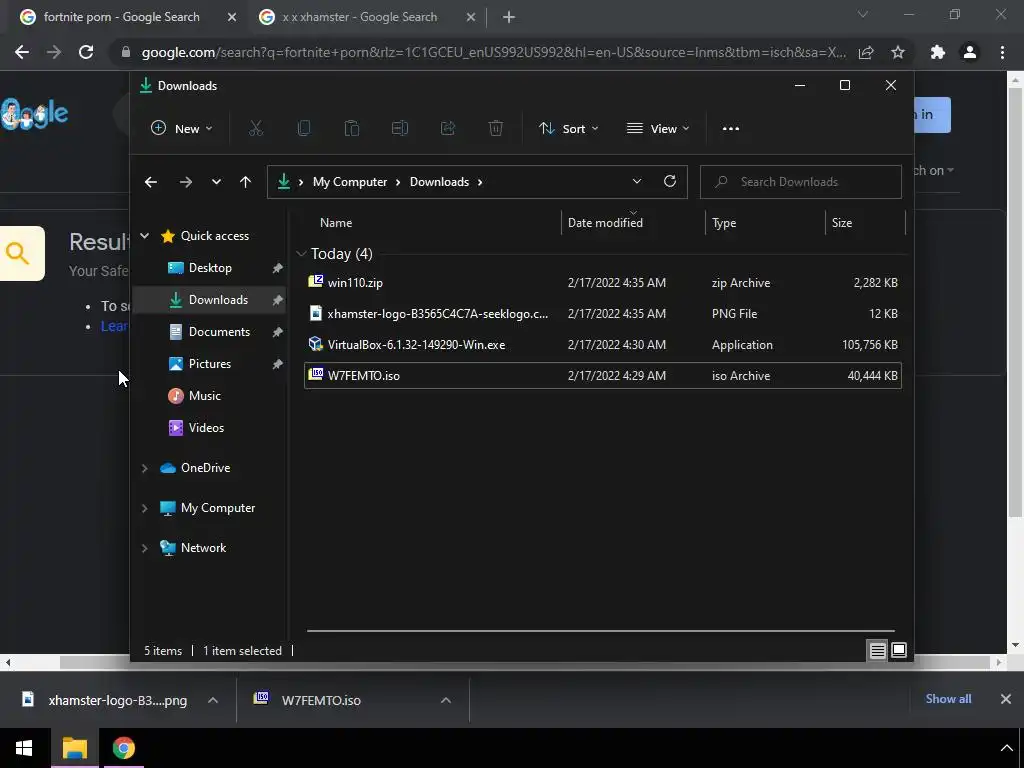Go forward in Explorer navigation
Image resolution: width=1024 pixels, height=768 pixels.
coord(185,182)
